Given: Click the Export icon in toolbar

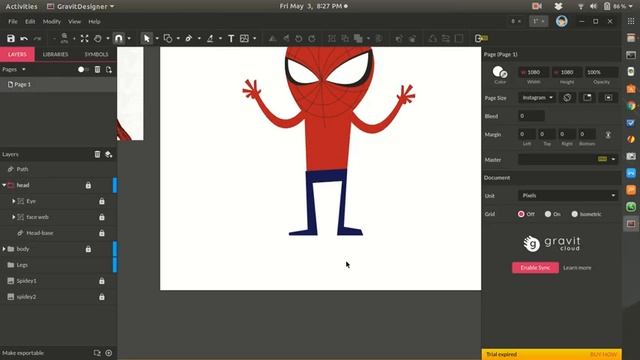Looking at the screenshot, I should (x=481, y=38).
